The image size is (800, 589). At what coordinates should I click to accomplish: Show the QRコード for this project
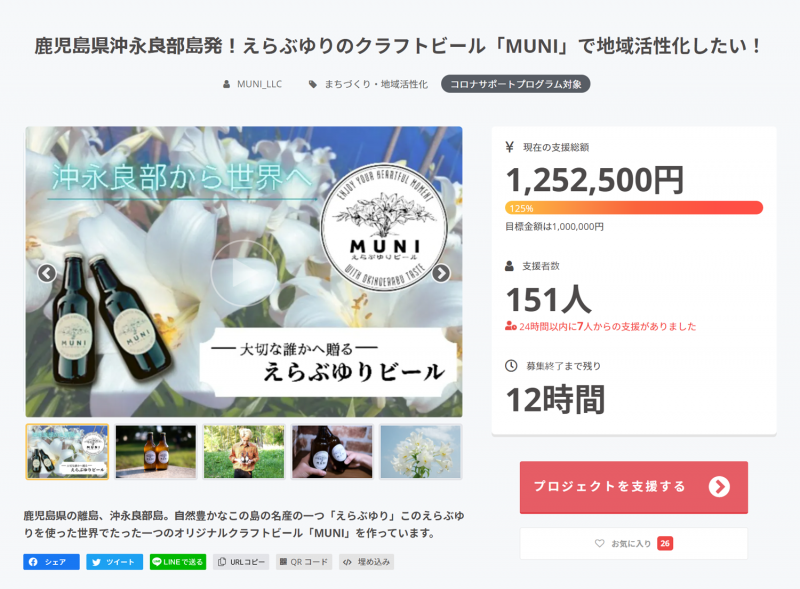pos(304,561)
